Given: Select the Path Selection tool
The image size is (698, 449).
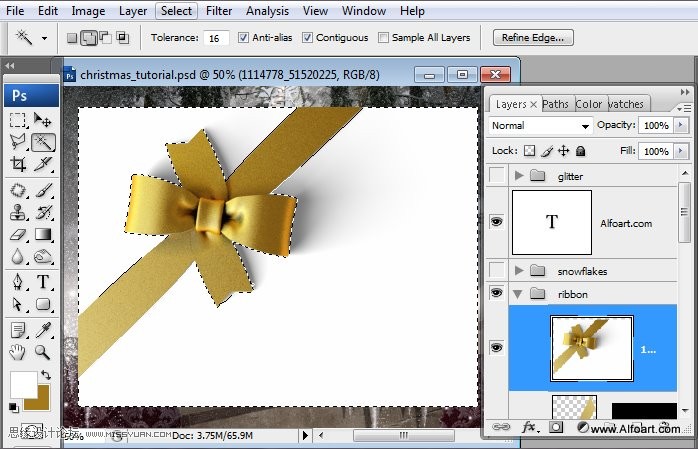Looking at the screenshot, I should point(18,304).
